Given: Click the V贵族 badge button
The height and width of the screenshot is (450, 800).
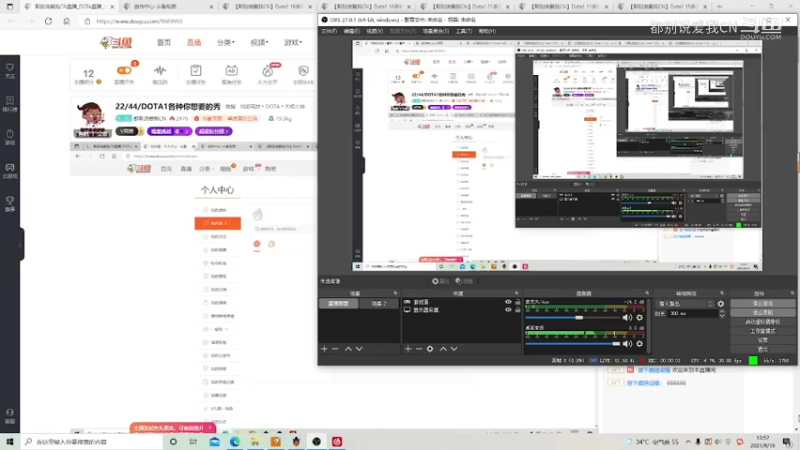Looking at the screenshot, I should (x=129, y=132).
